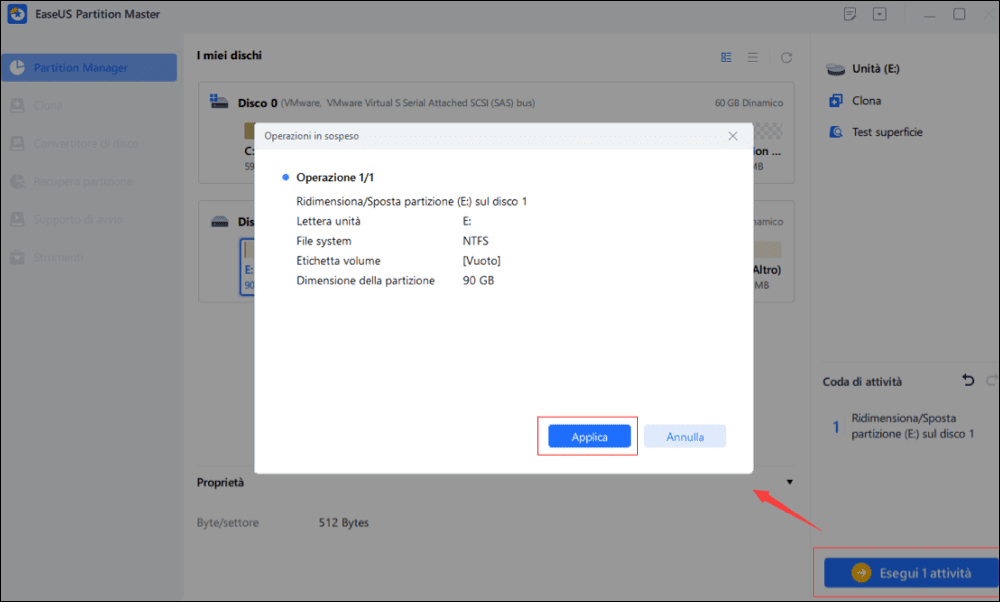This screenshot has width=1000, height=602.
Task: Open the title bar dropdown menu icon
Action: coord(879,14)
